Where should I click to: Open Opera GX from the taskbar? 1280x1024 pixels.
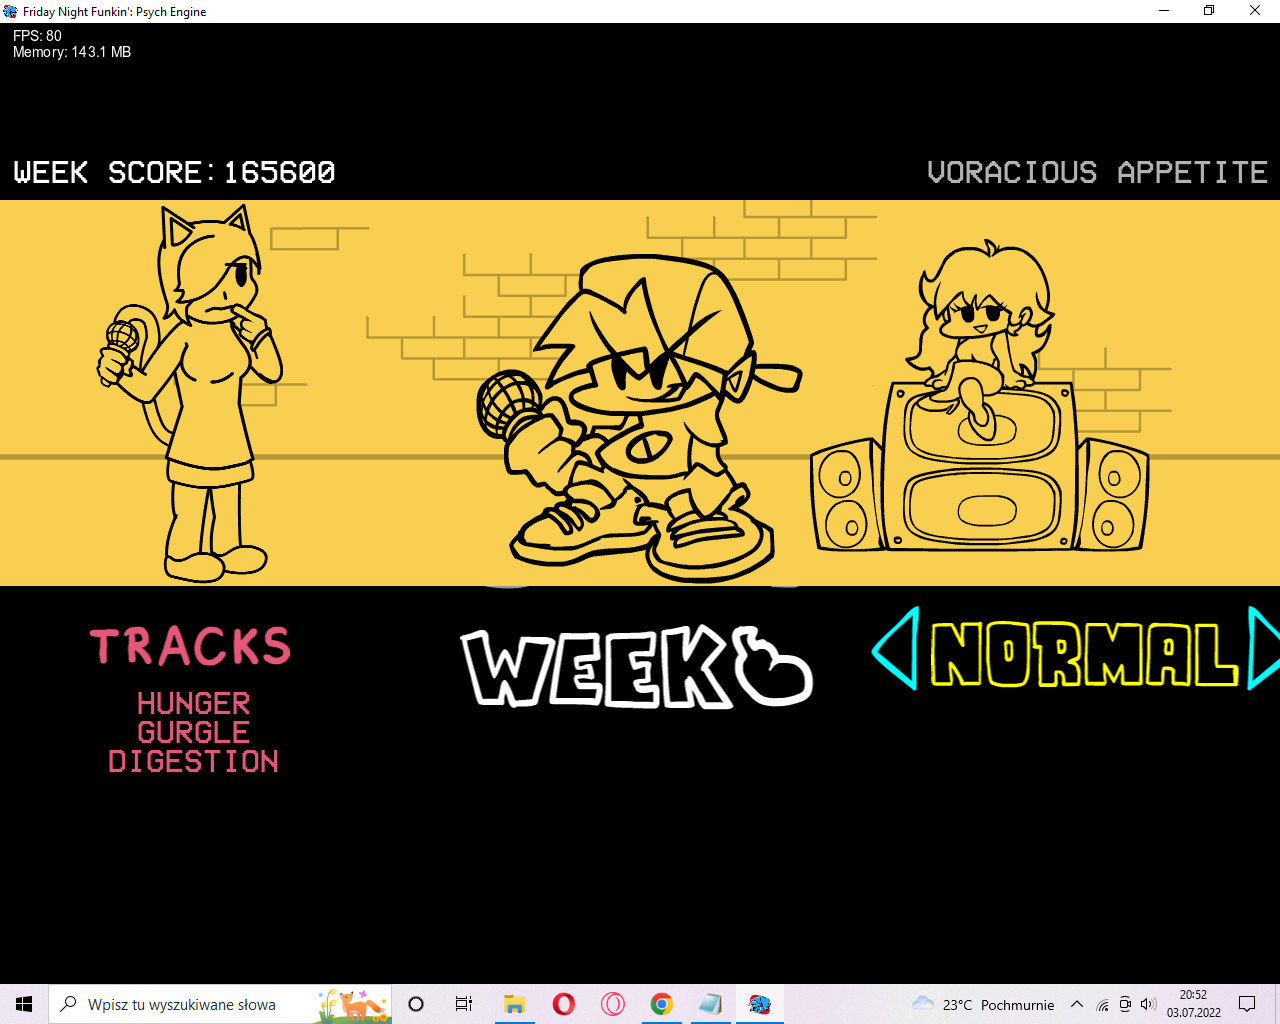[611, 1003]
